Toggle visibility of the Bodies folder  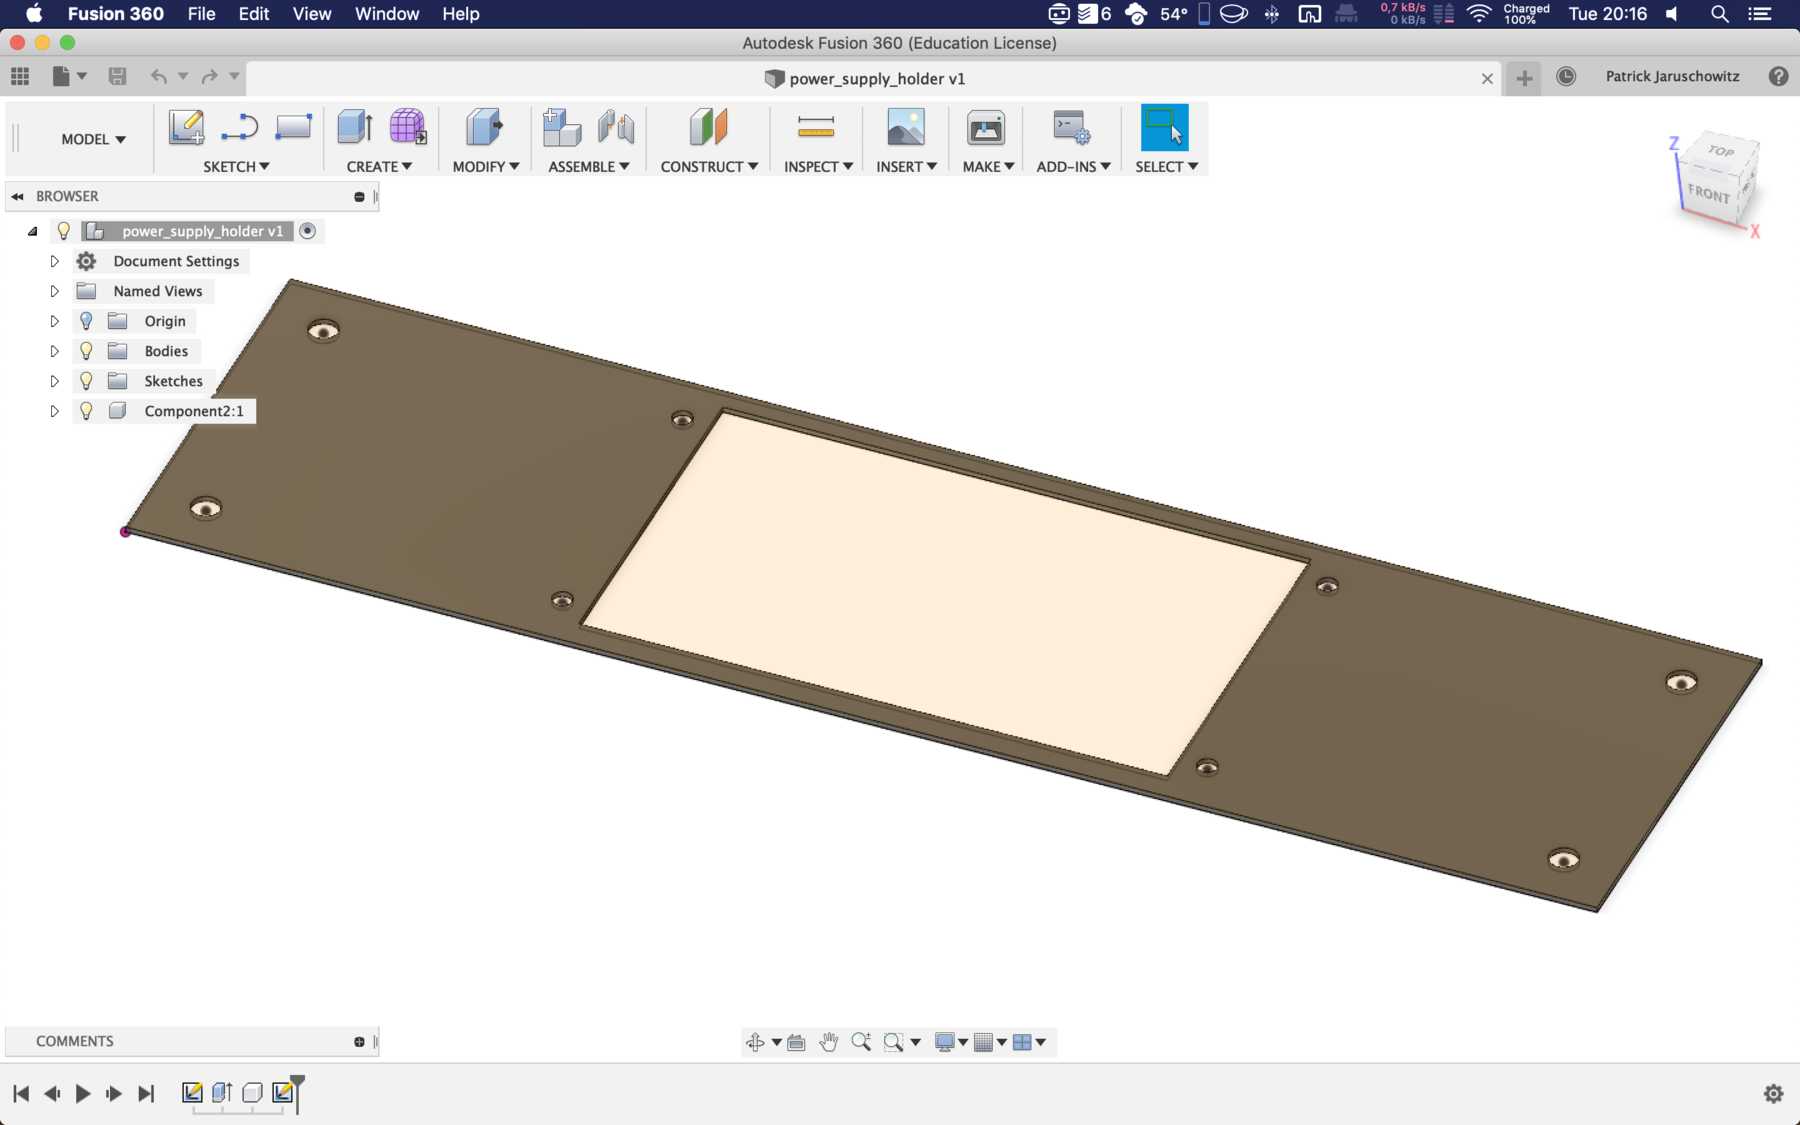pos(86,351)
